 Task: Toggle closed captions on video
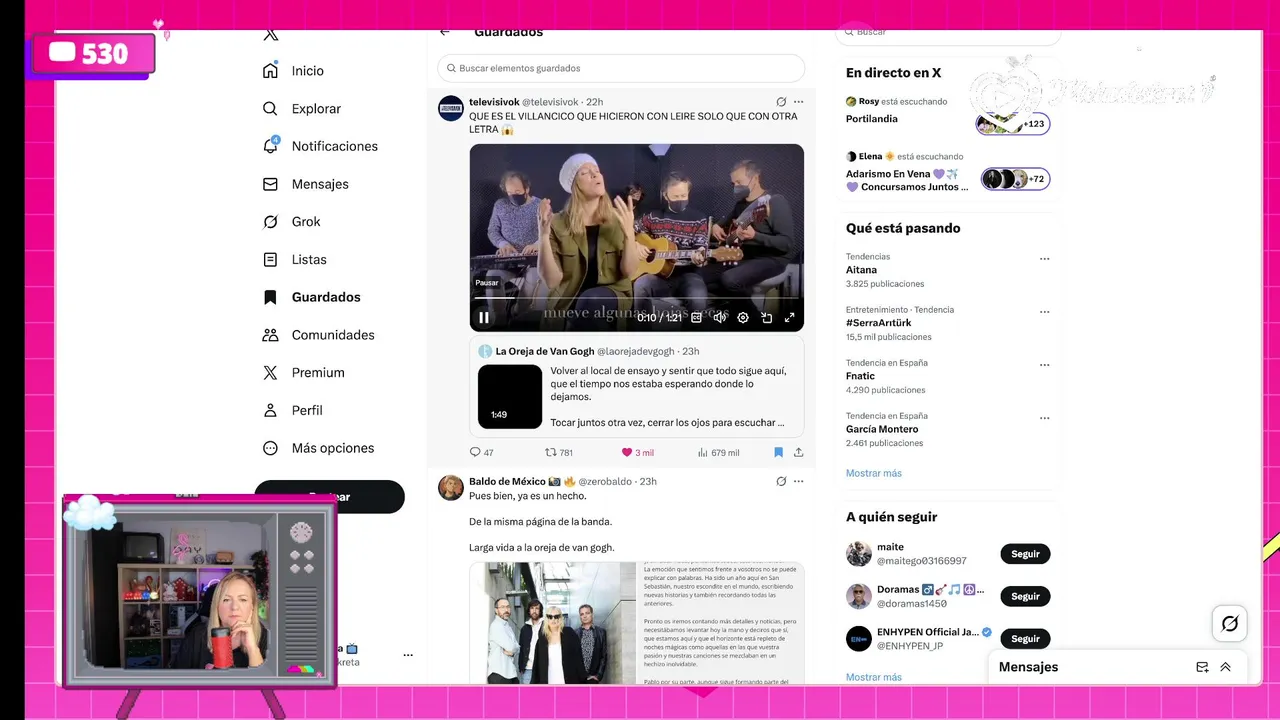[x=697, y=317]
